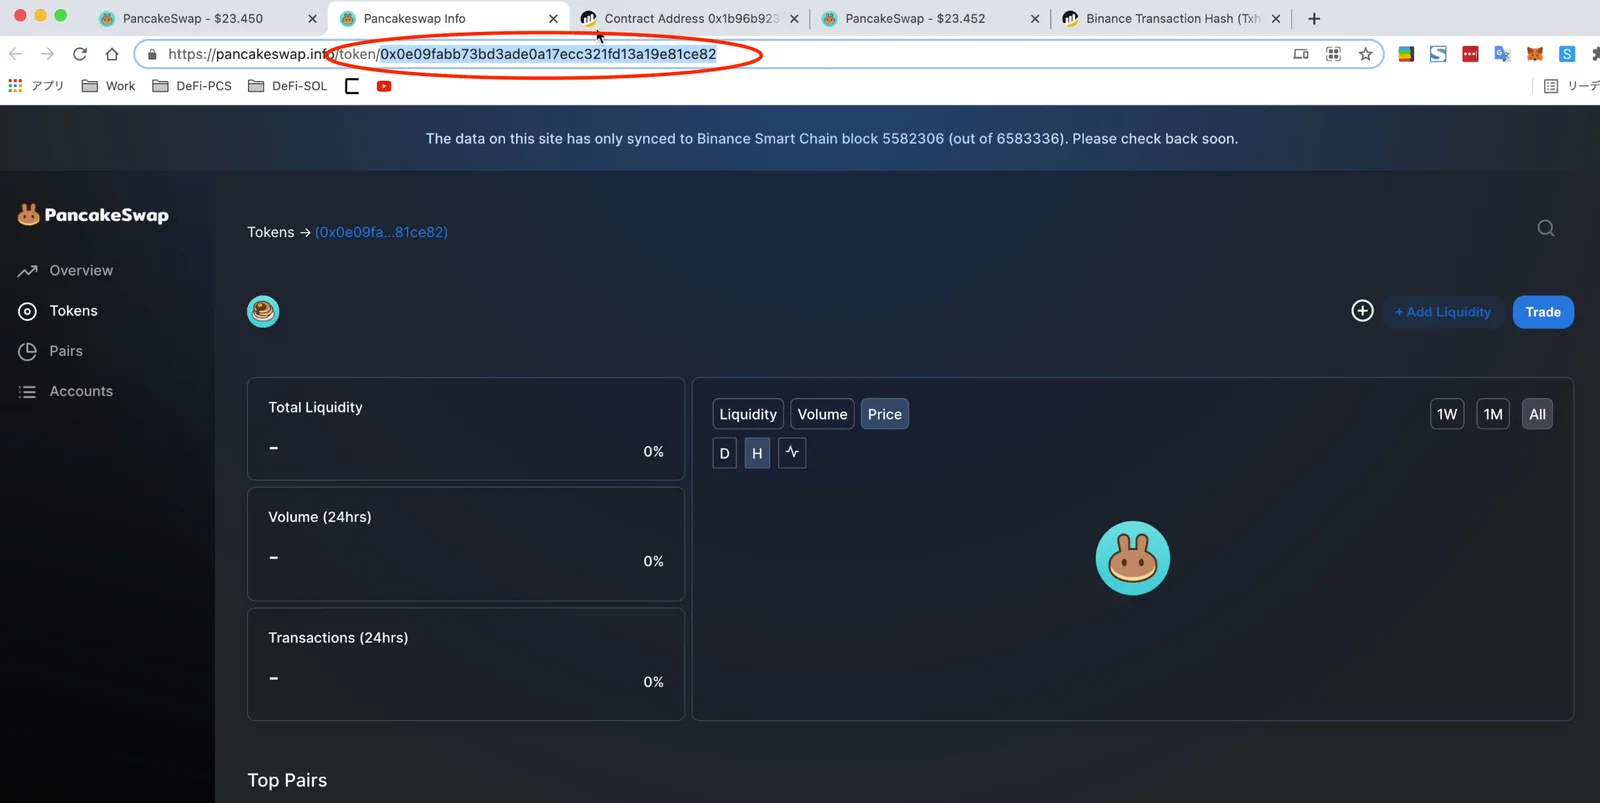Open the black square bookmark icon
The image size is (1600, 803).
(x=352, y=86)
